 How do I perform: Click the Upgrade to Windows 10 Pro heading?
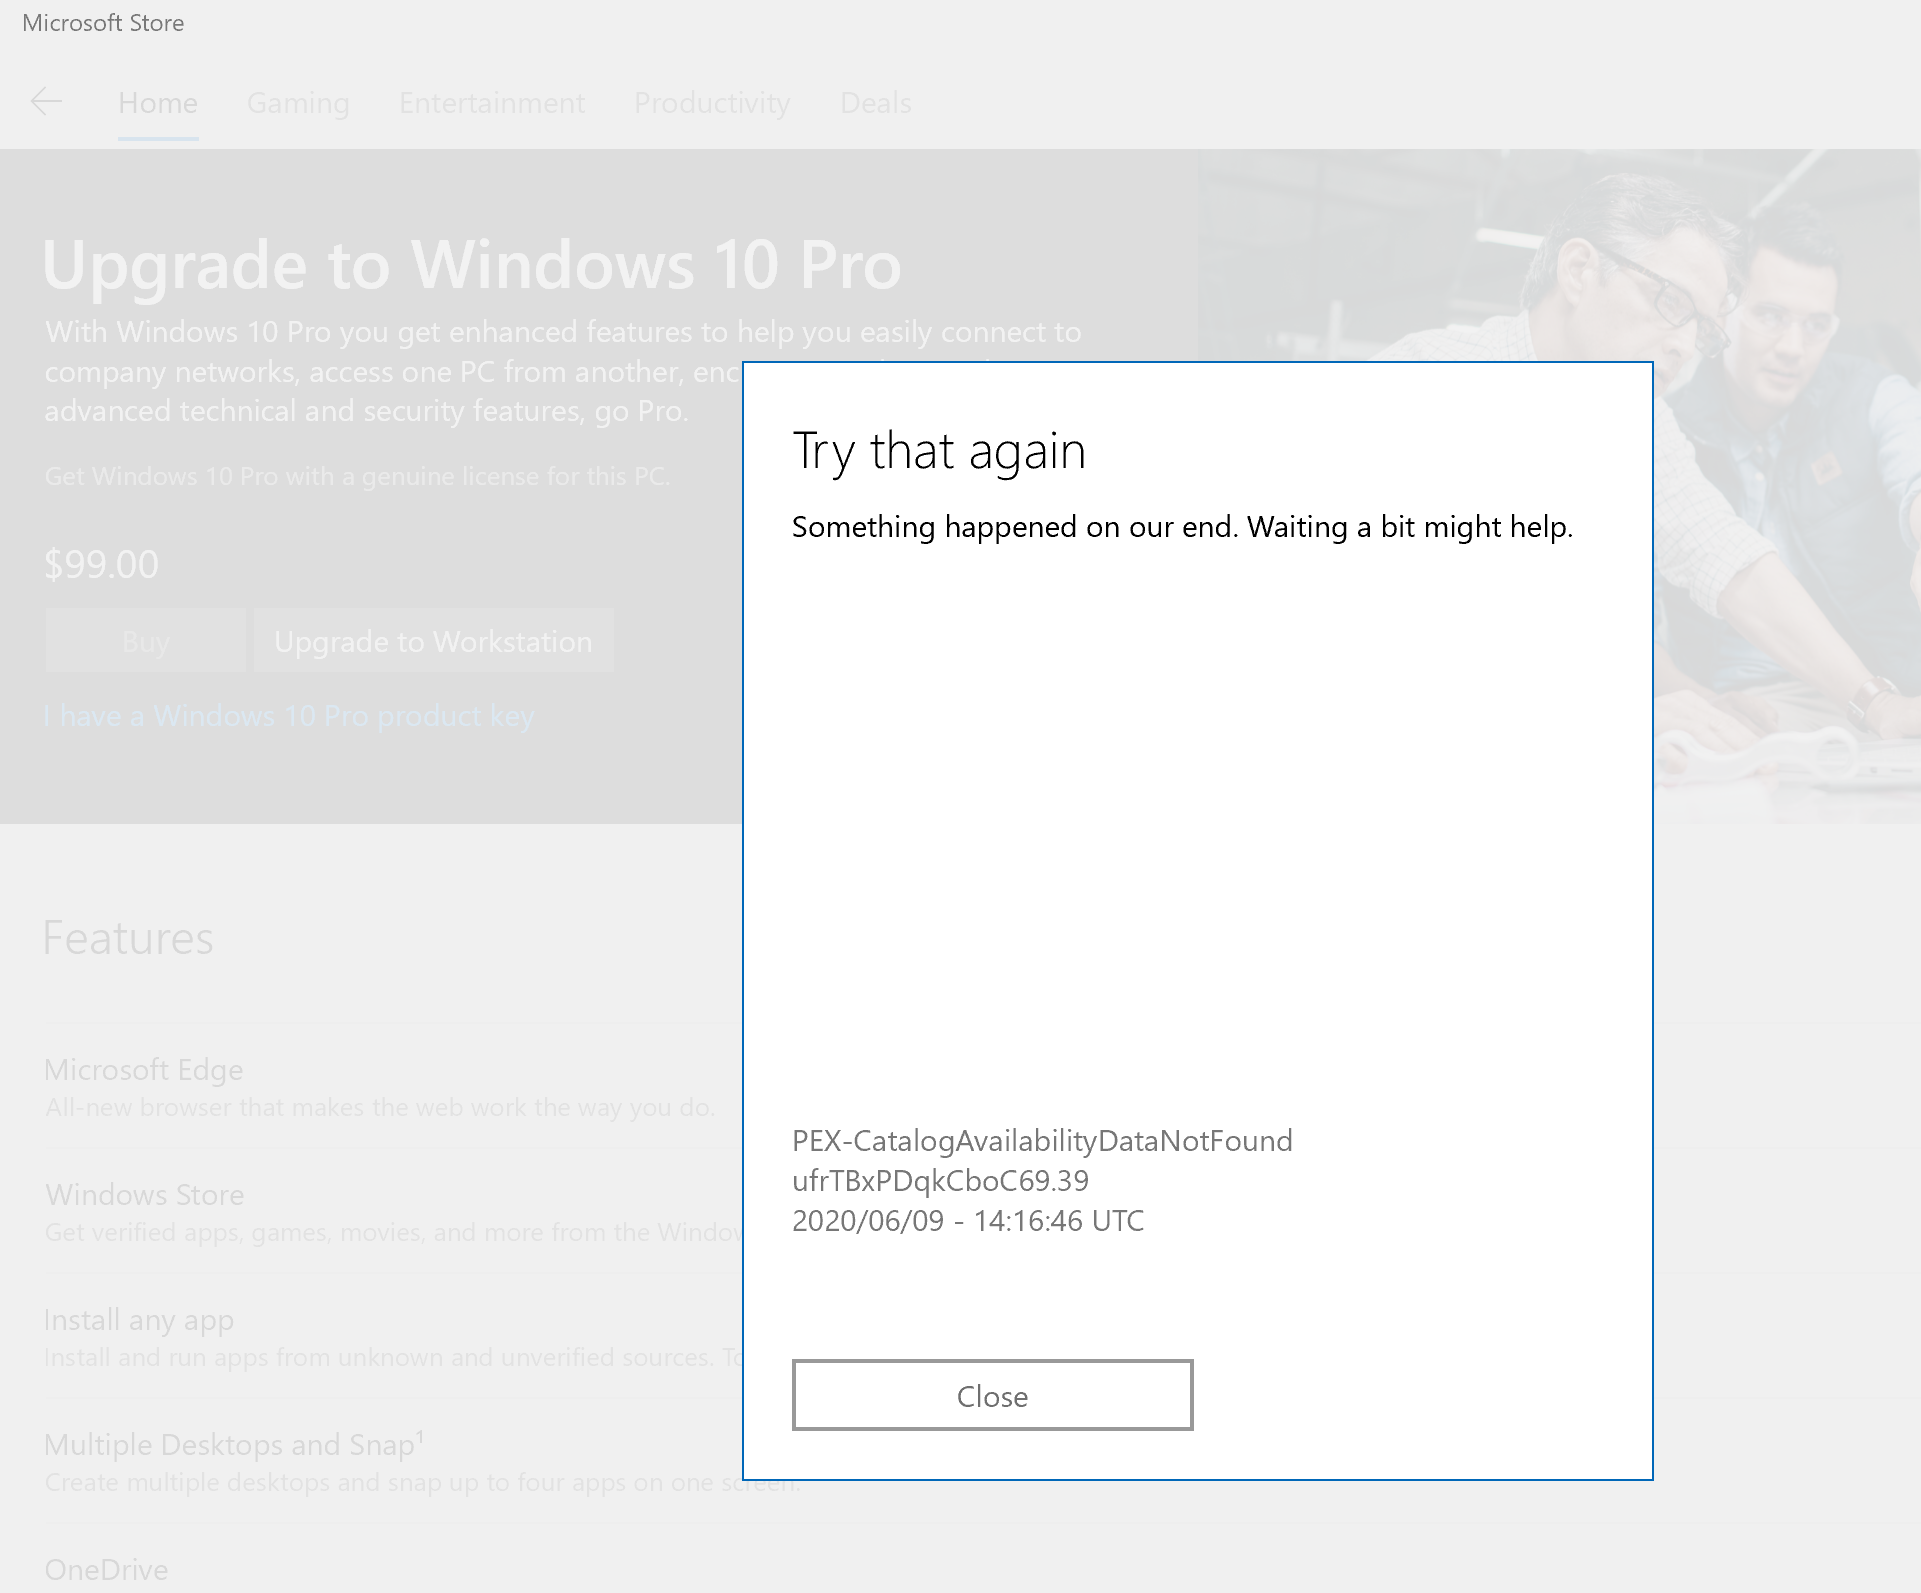[472, 265]
